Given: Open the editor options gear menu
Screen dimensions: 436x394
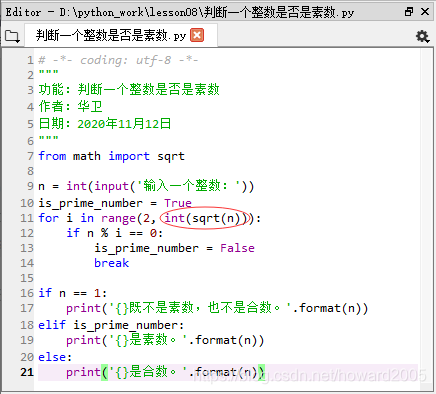Looking at the screenshot, I should 422,36.
